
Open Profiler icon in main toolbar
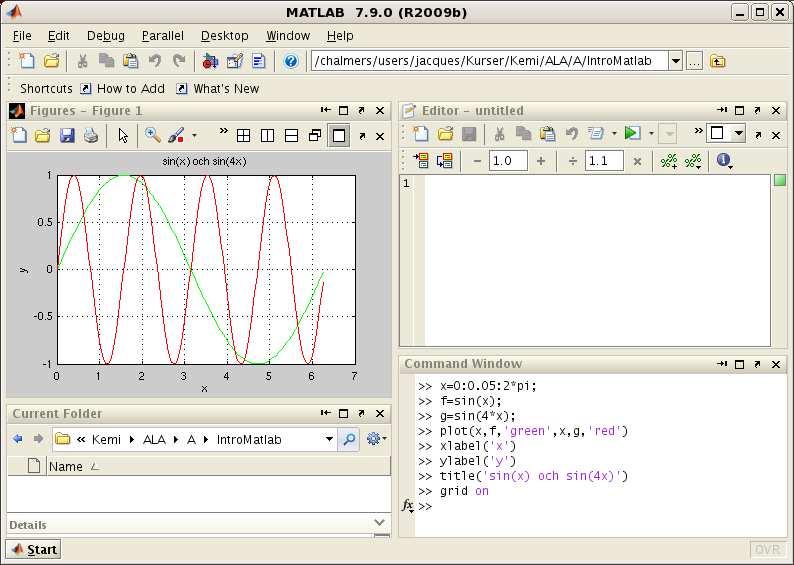(259, 61)
